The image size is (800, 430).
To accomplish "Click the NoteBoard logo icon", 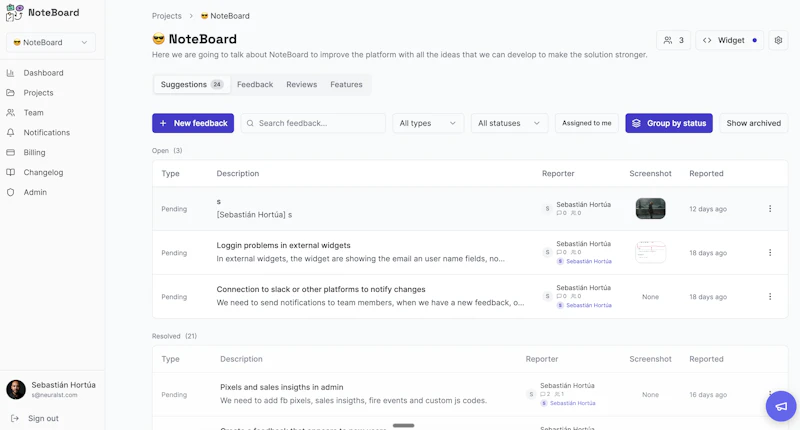I will (14, 13).
